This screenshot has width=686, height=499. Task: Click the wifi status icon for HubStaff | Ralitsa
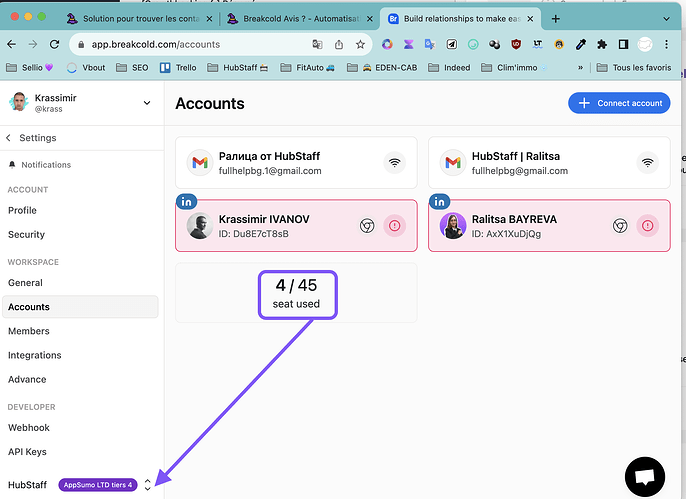tap(648, 162)
